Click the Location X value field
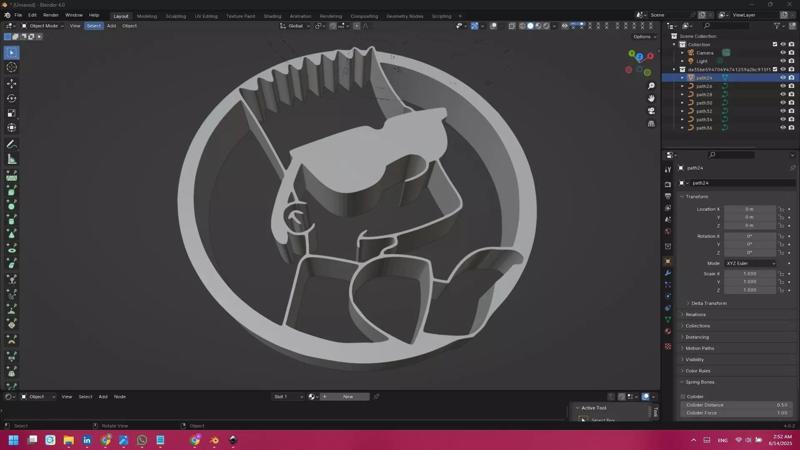The image size is (800, 450). click(x=750, y=209)
